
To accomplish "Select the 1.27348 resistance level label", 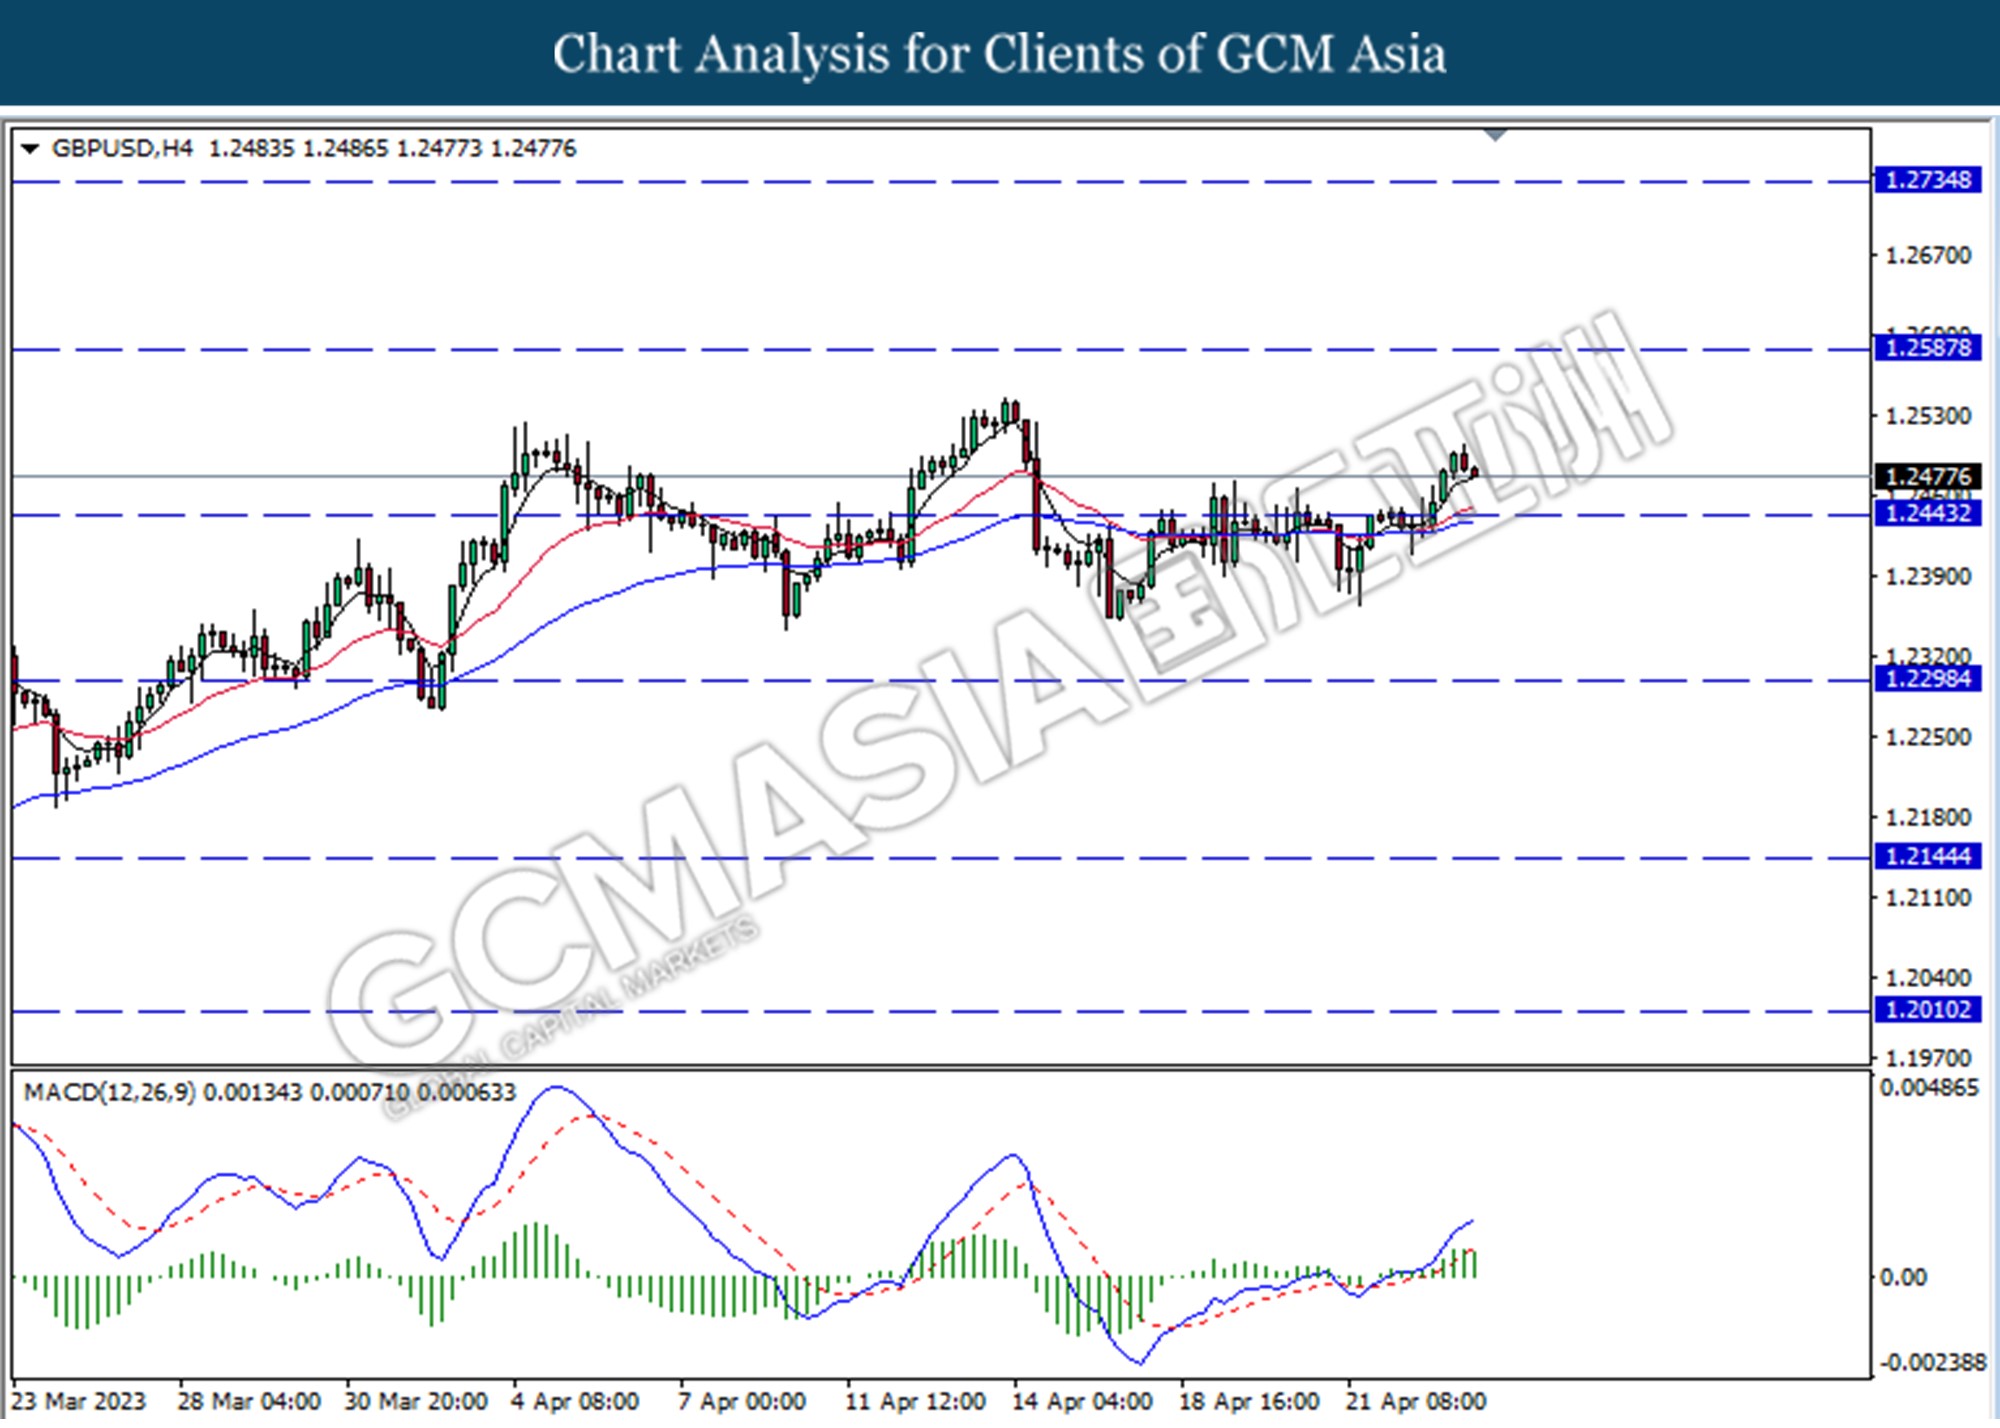I will [1927, 181].
